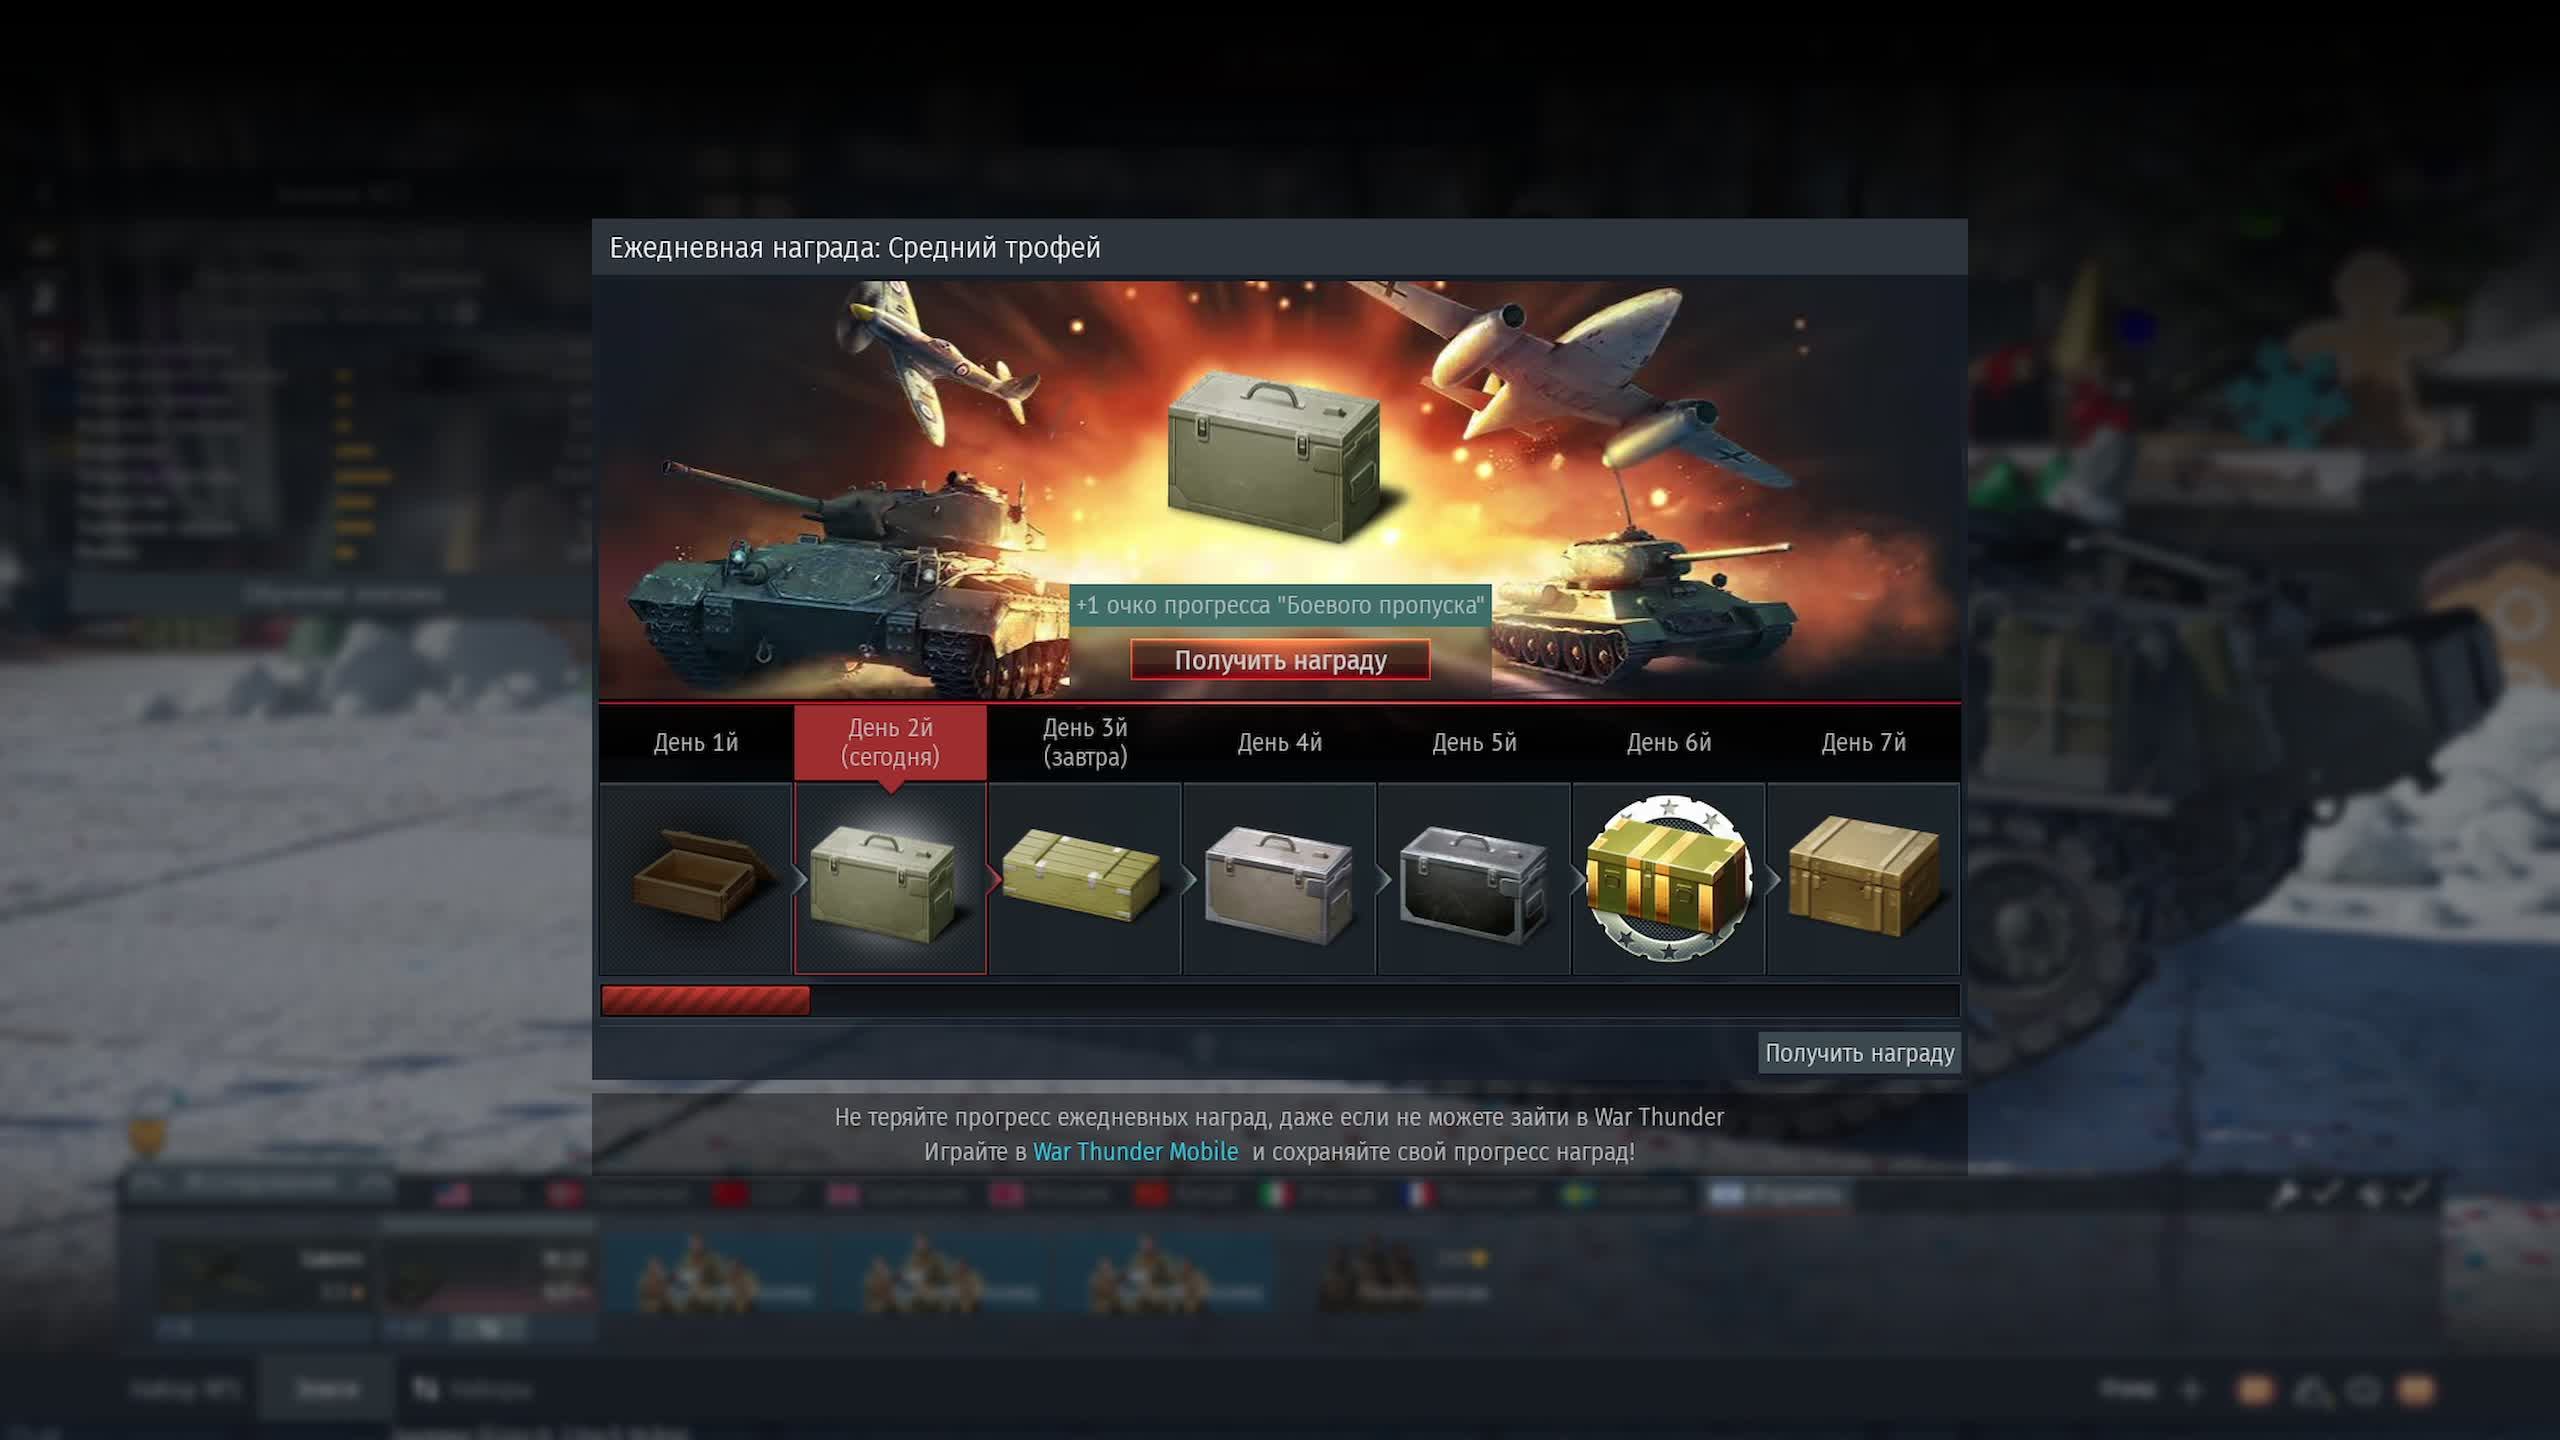Select the День 4й tab
The height and width of the screenshot is (1440, 2560).
(1280, 743)
